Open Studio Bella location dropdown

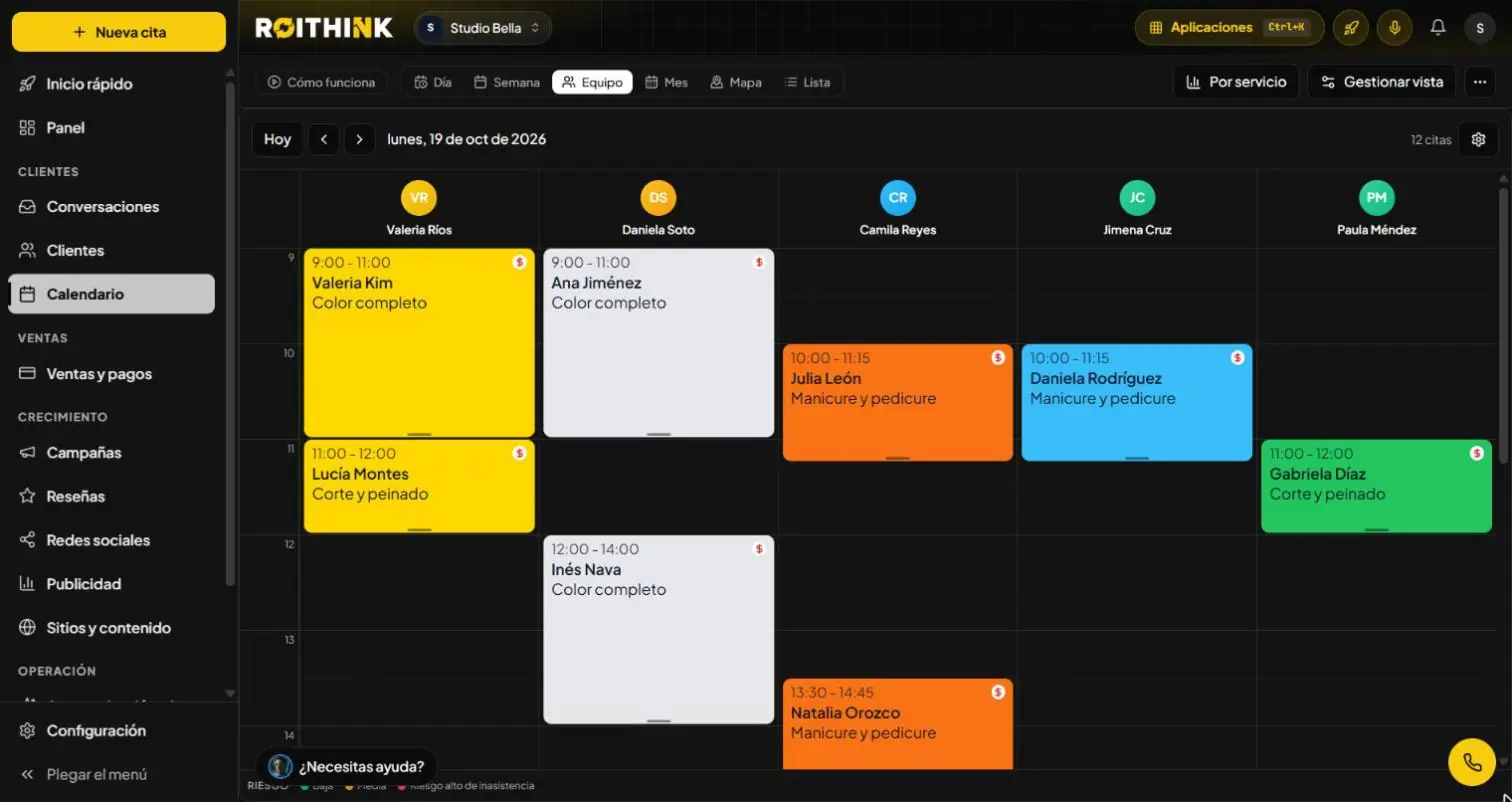pos(483,28)
